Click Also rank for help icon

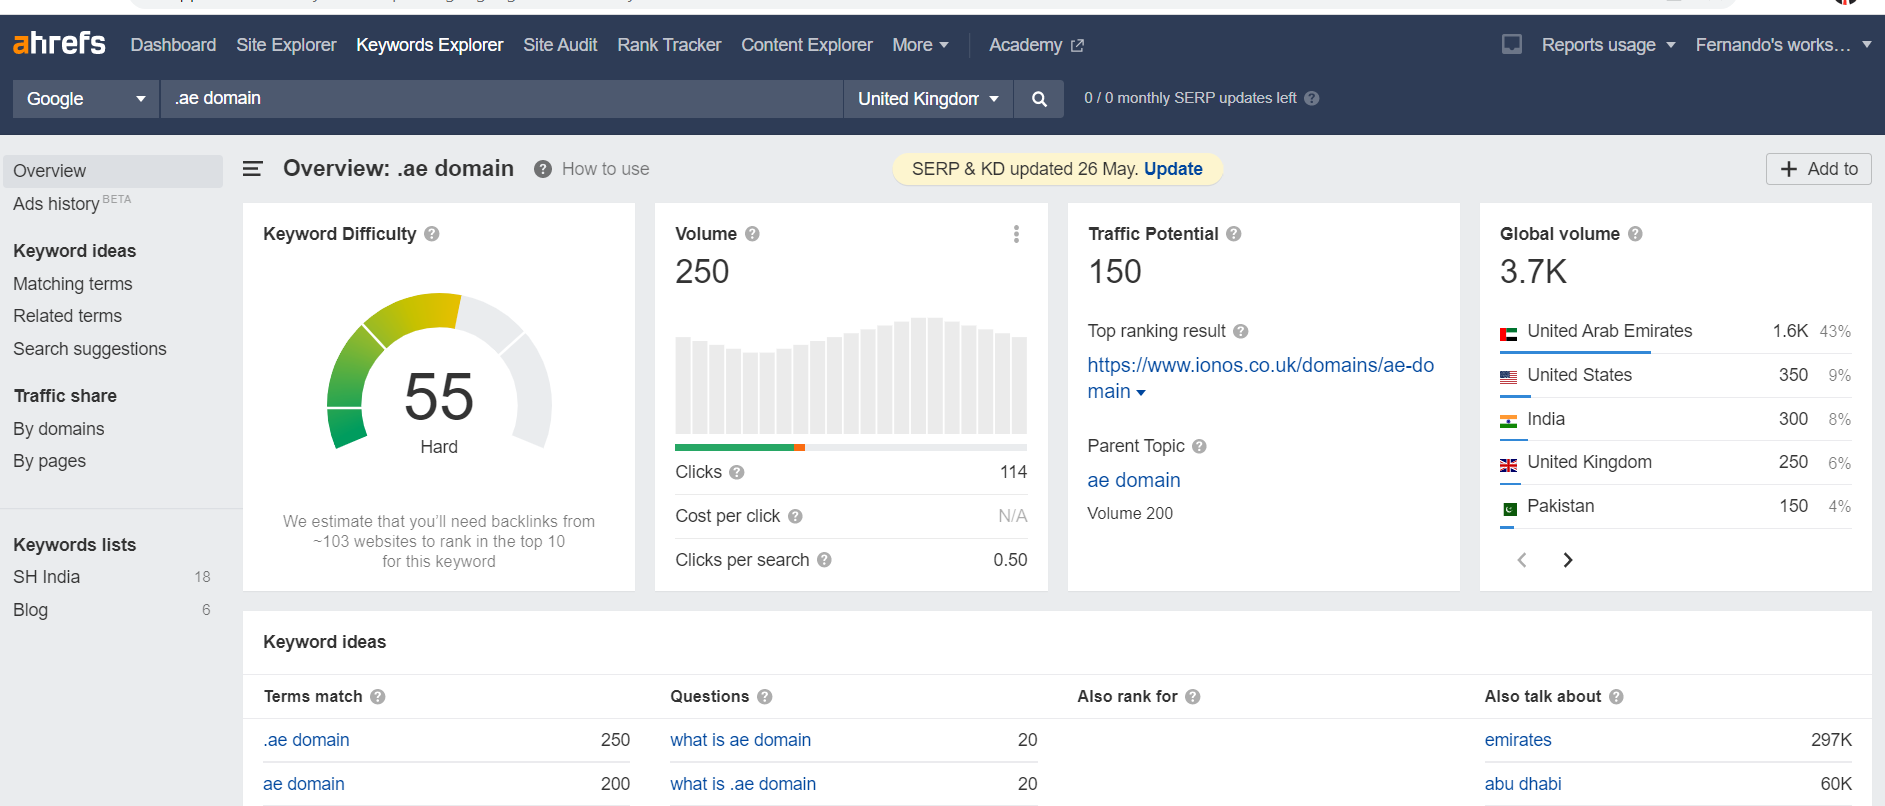coord(1193,697)
